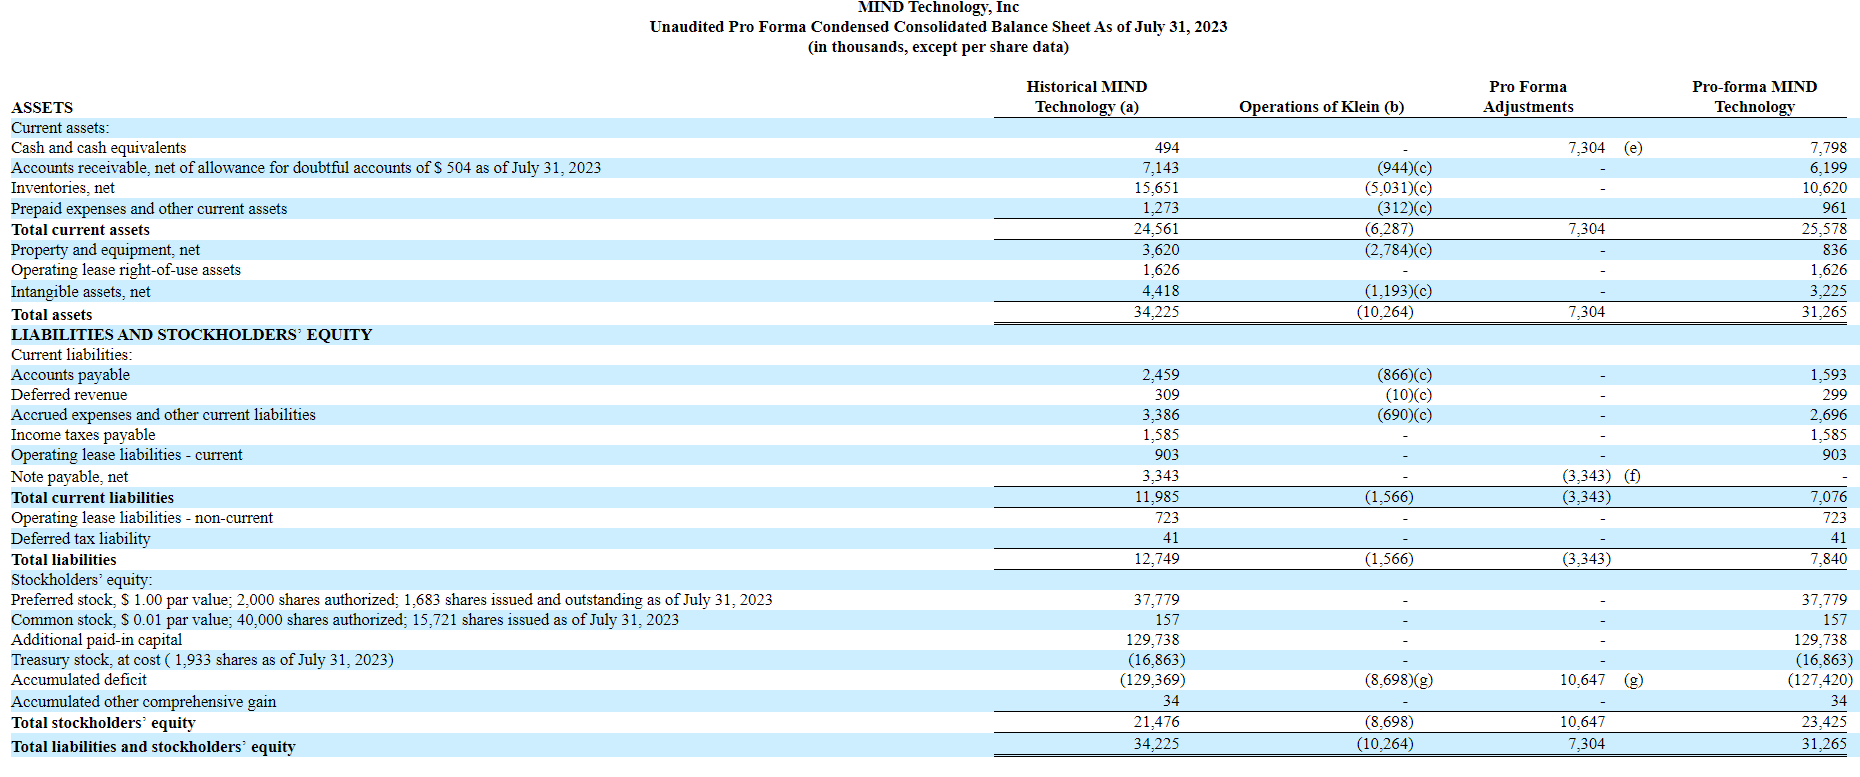Click the 2,459 accounts payable value
Viewport: 1860px width, 777px height.
pos(1161,375)
